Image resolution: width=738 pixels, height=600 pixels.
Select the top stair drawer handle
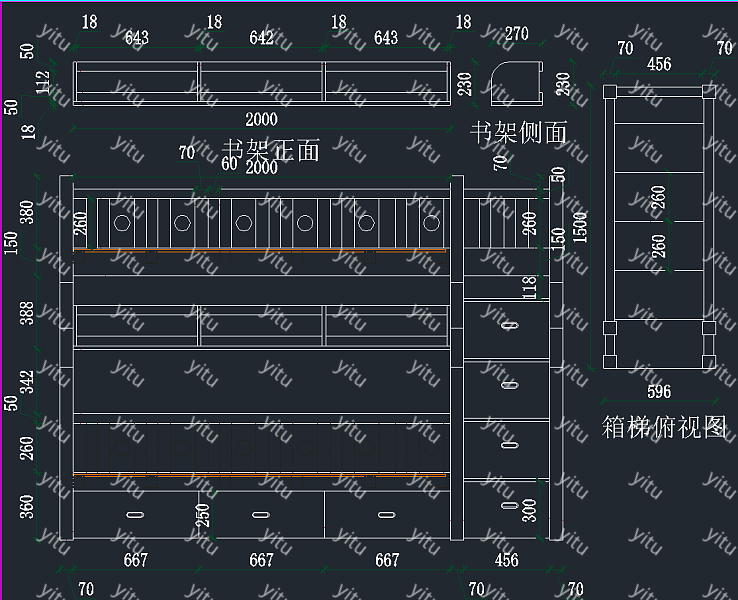(x=509, y=325)
